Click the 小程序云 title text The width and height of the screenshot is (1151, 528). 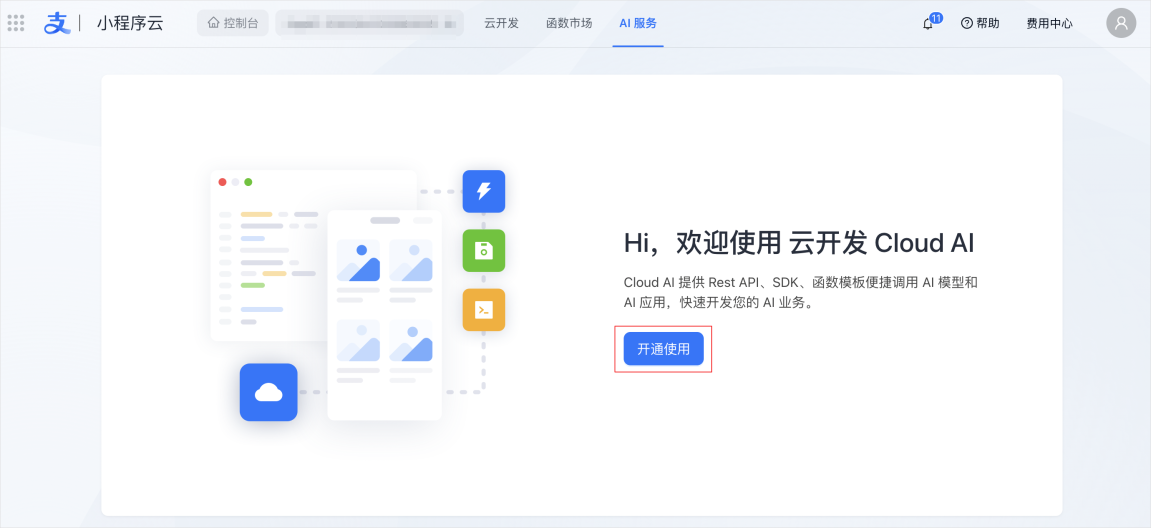(x=130, y=23)
